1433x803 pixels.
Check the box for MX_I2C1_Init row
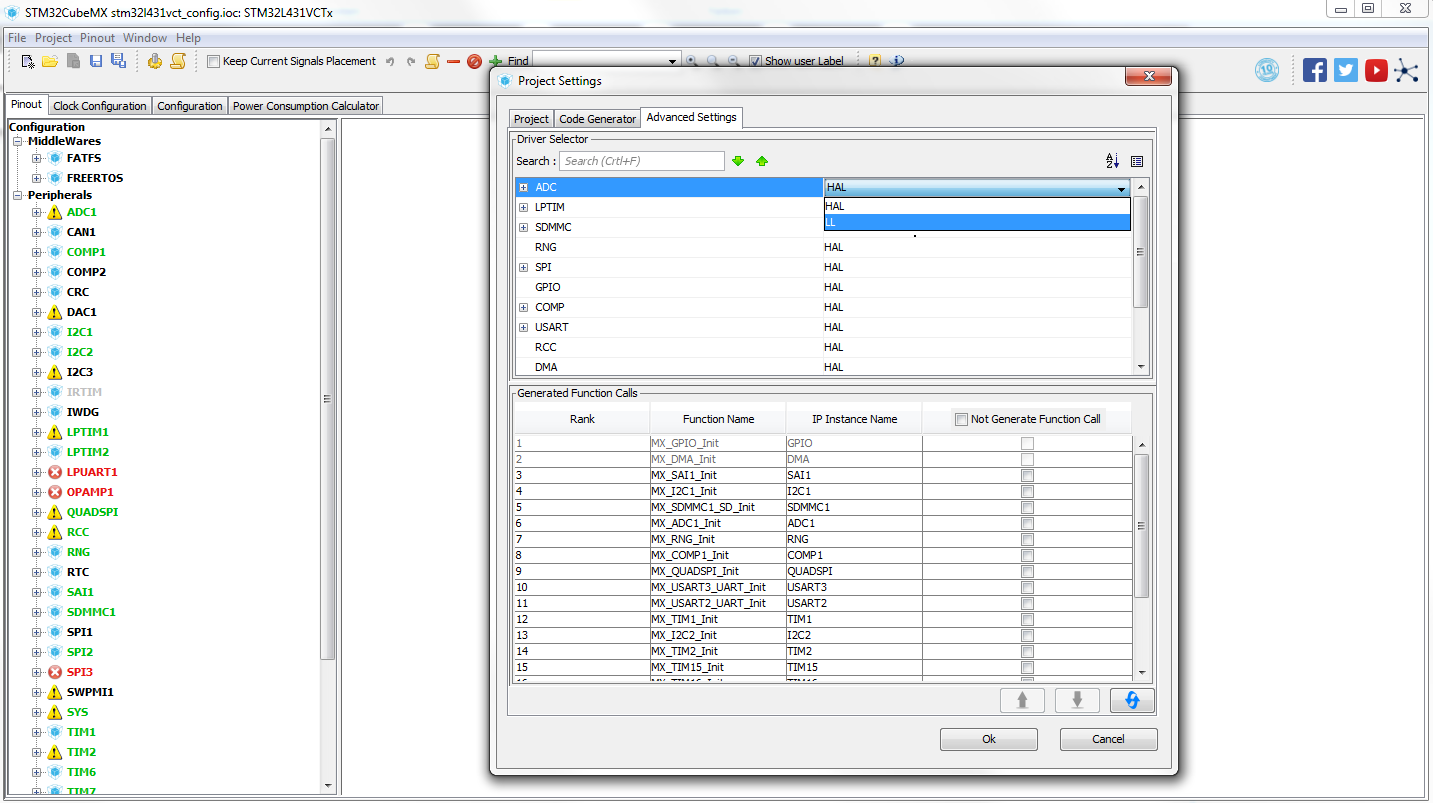[1027, 491]
